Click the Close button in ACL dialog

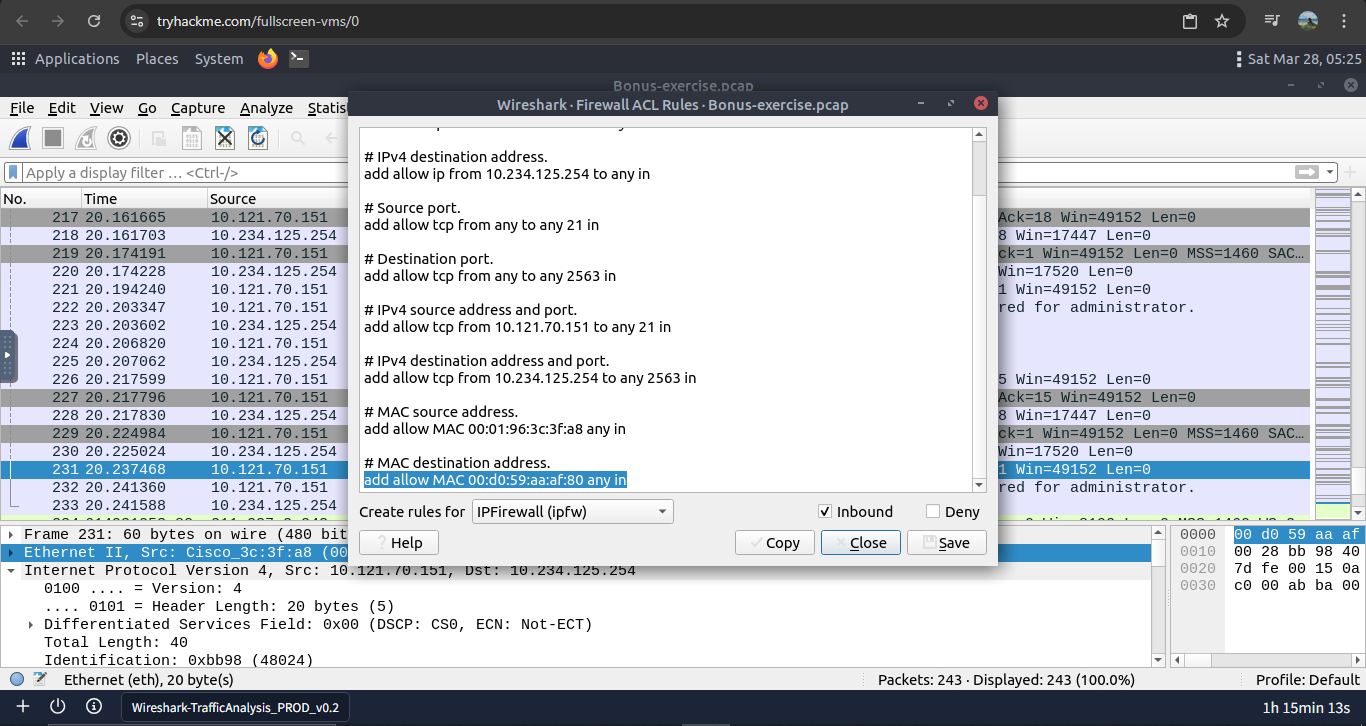coord(861,542)
